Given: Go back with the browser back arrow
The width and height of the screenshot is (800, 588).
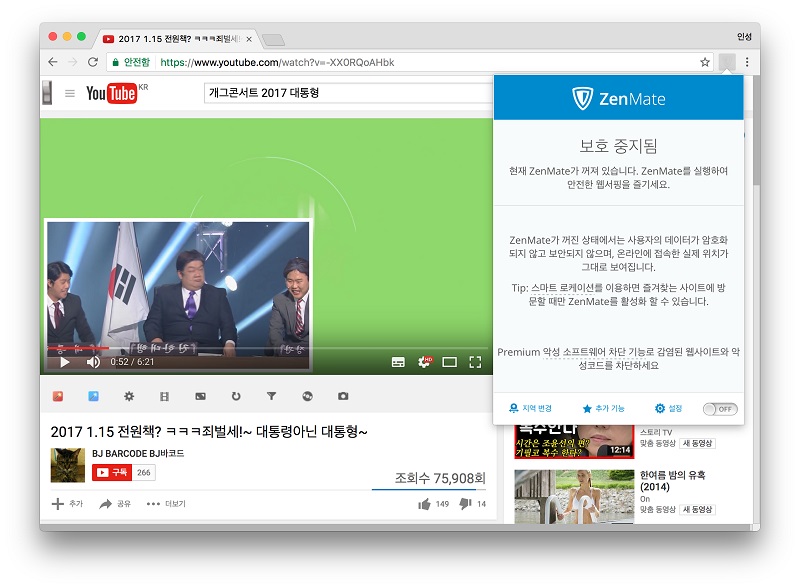Looking at the screenshot, I should click(x=53, y=62).
